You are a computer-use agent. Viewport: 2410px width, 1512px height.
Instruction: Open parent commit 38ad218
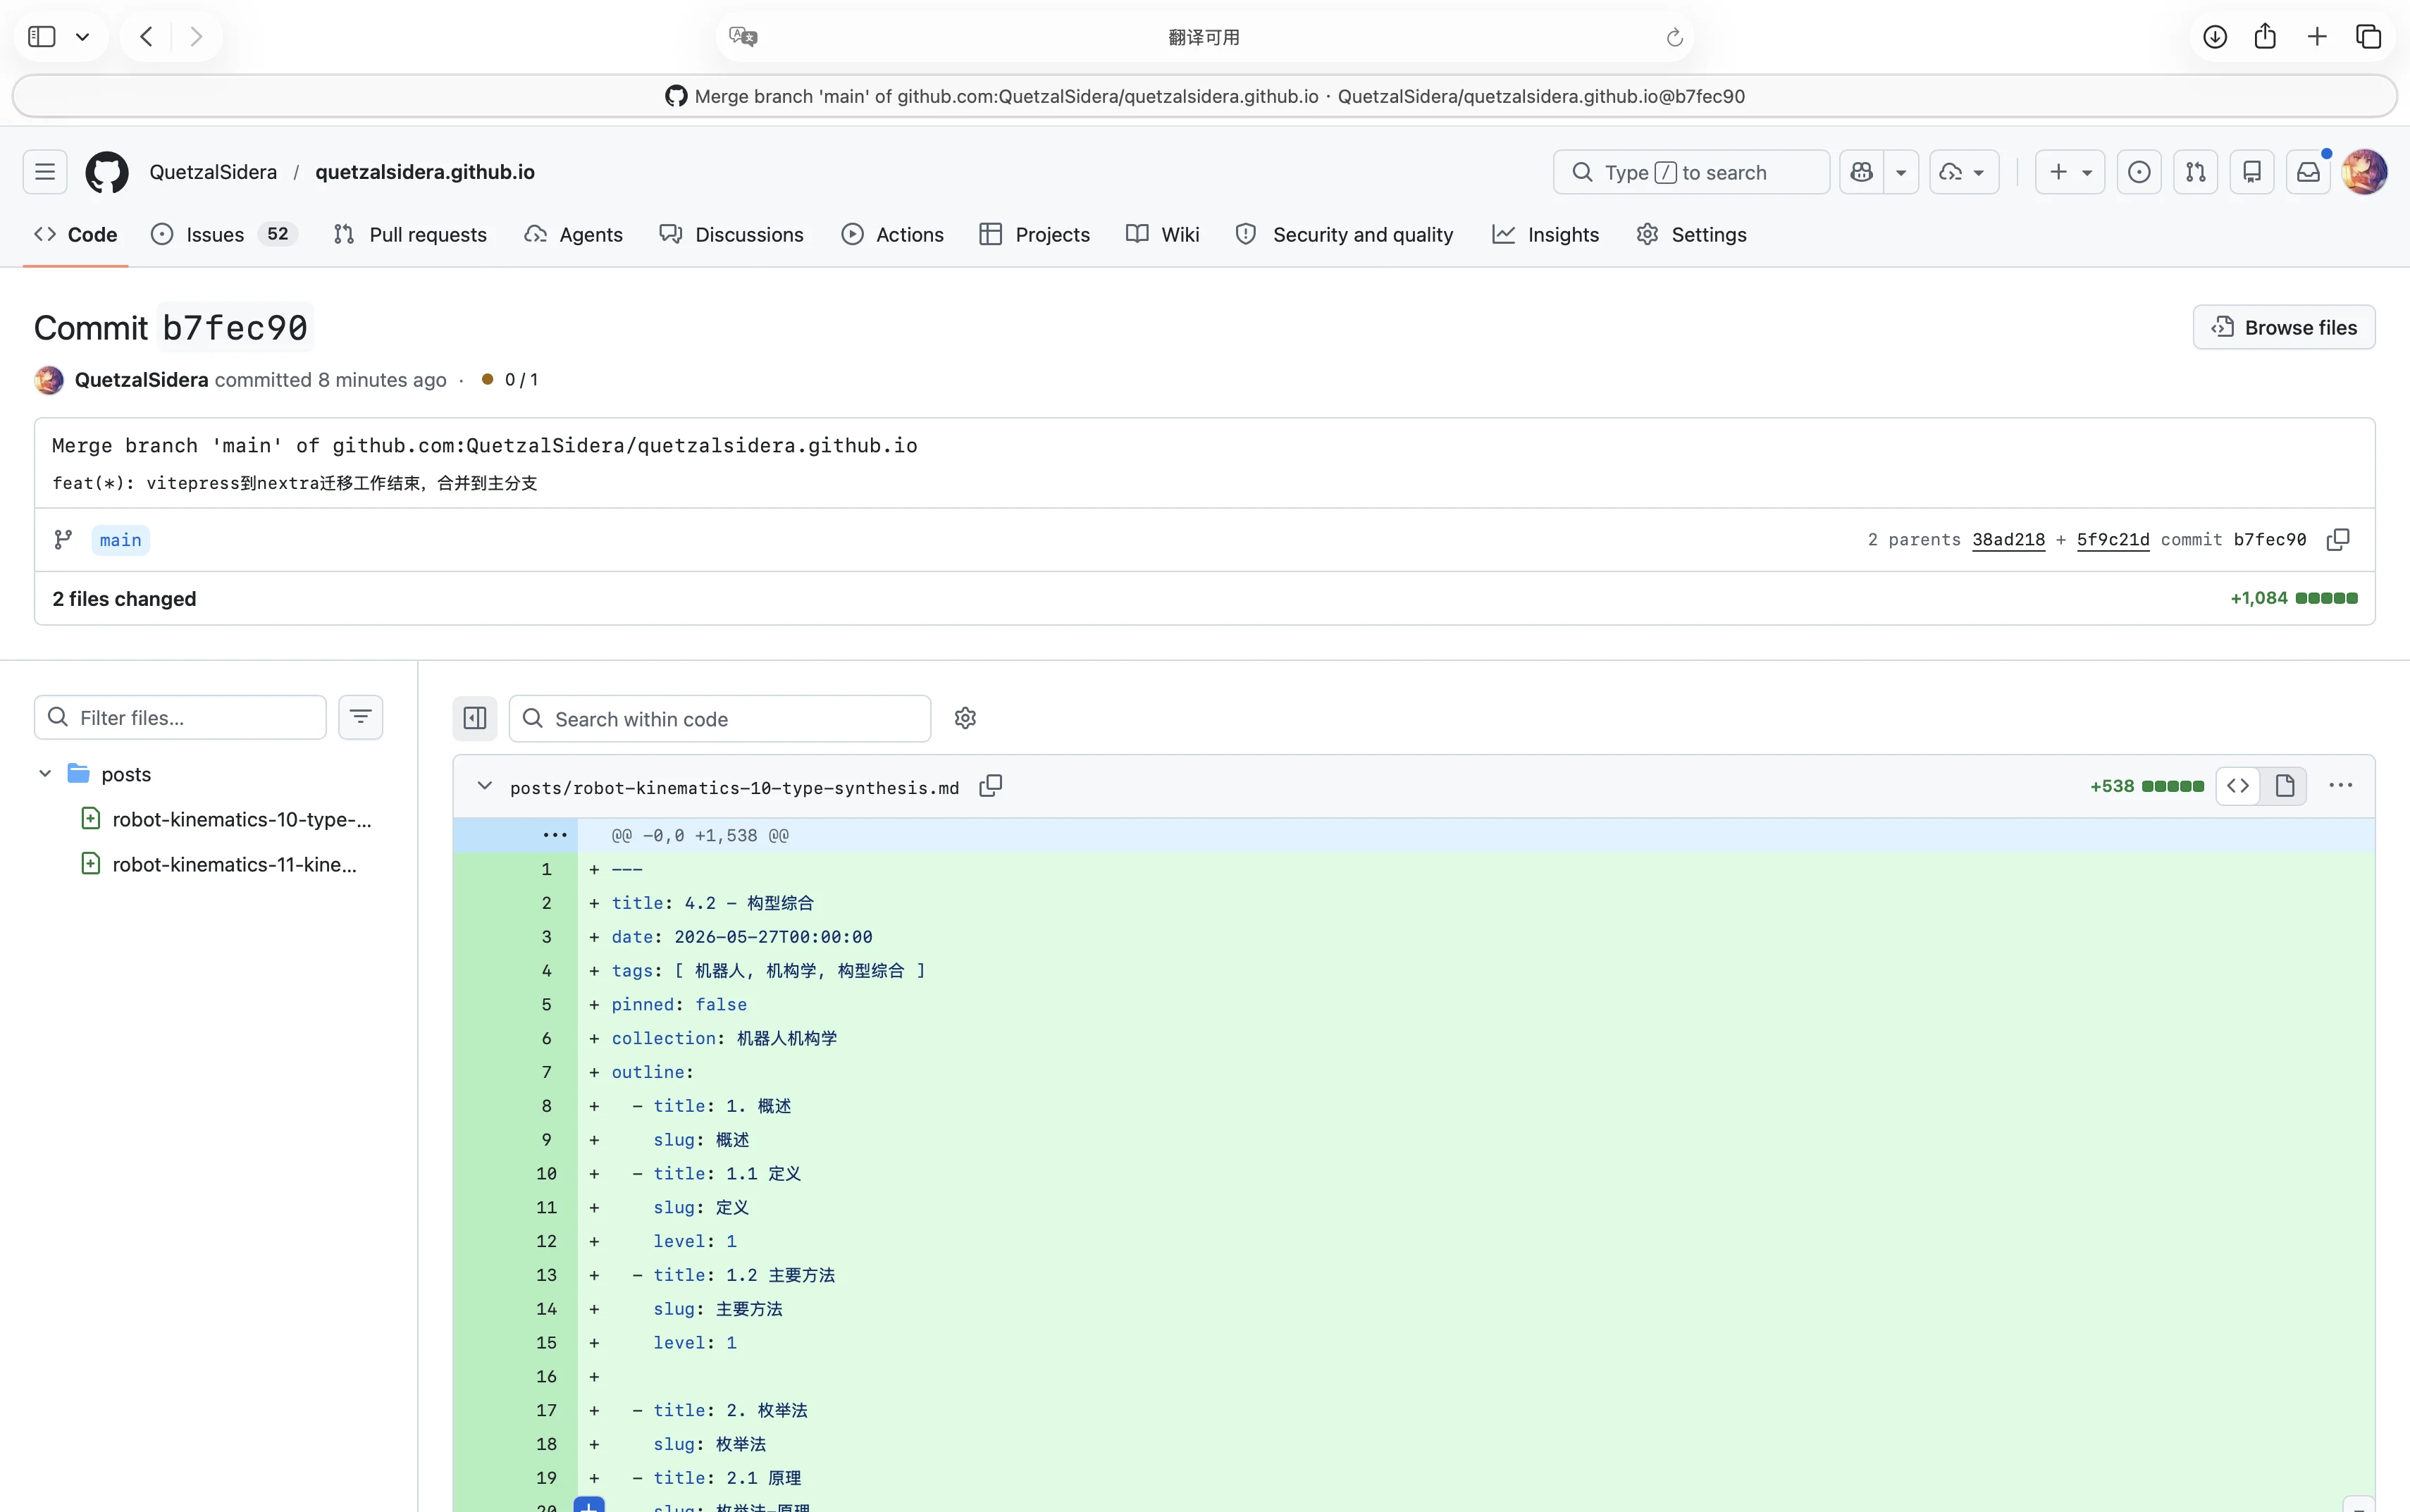point(2008,540)
